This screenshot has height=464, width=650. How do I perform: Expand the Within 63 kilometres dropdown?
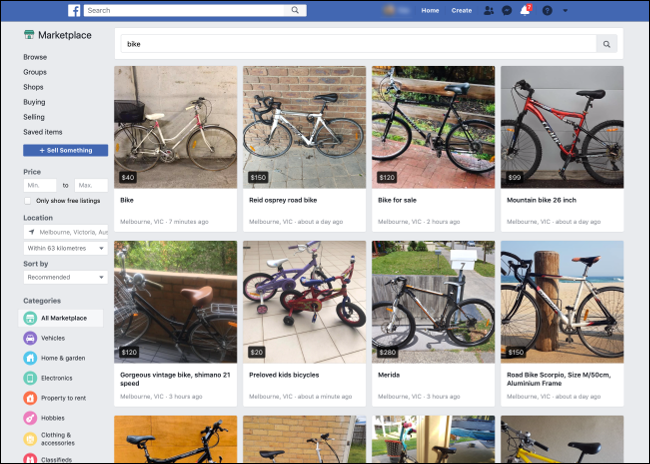(x=65, y=248)
